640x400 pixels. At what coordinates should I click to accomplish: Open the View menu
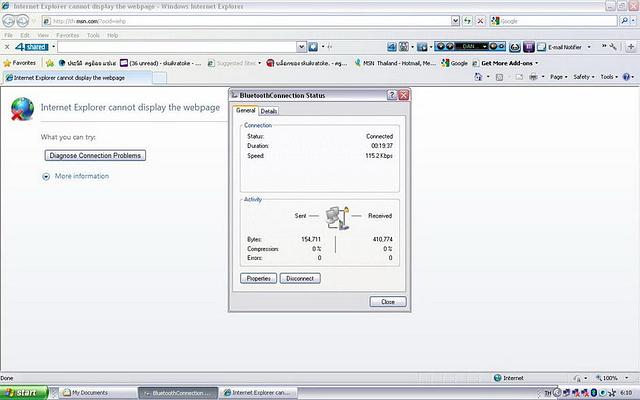[x=43, y=35]
